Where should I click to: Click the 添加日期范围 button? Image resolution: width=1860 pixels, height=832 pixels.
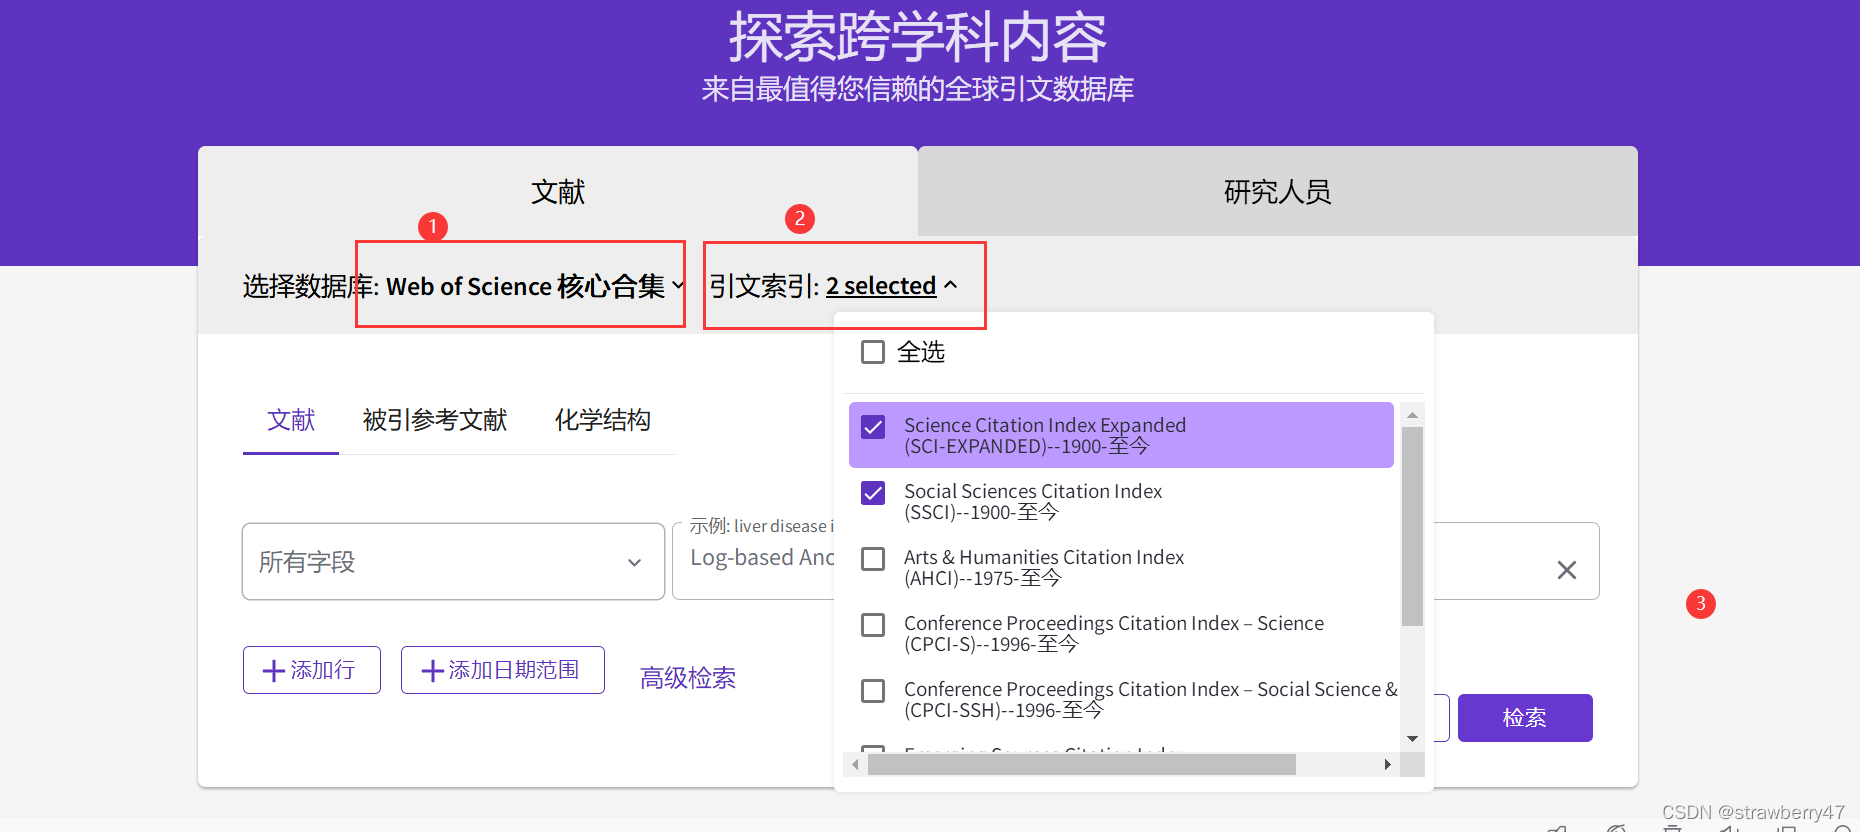point(503,670)
